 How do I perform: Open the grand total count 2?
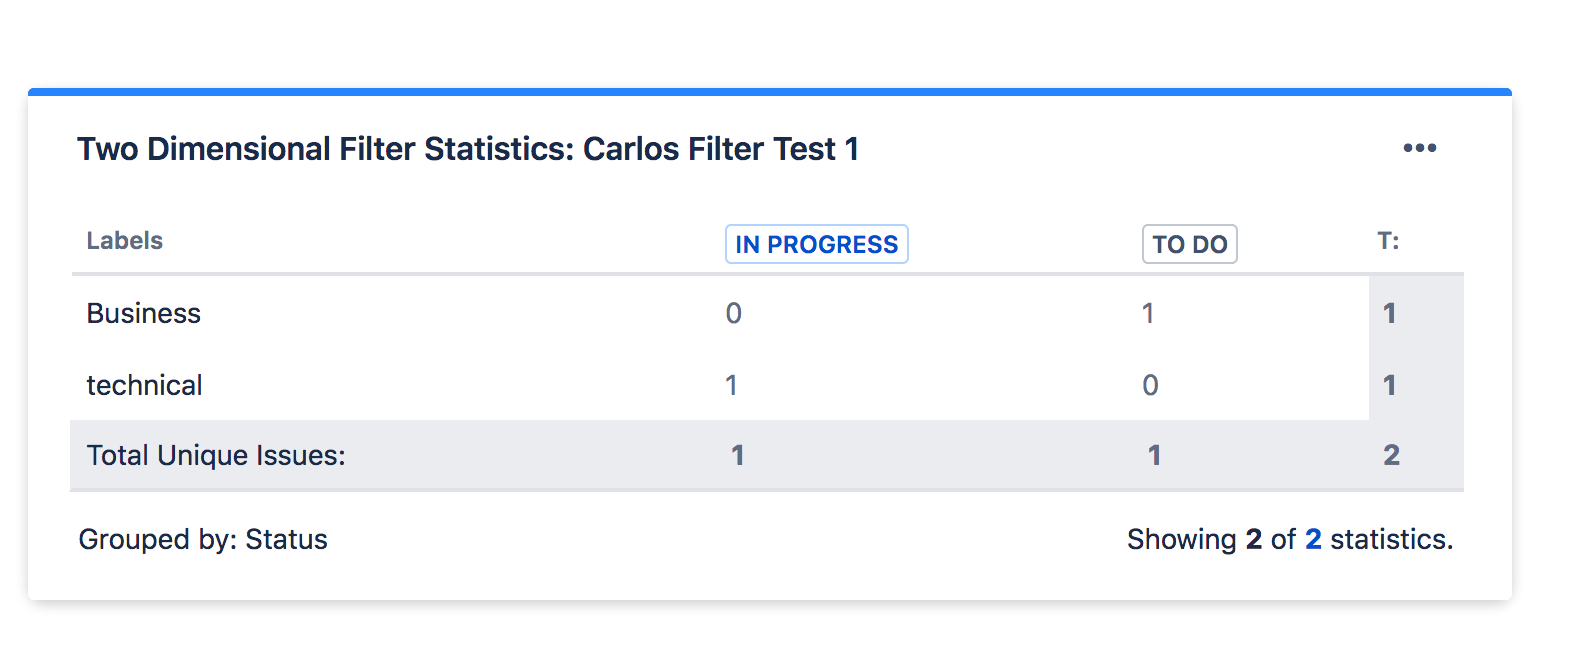tap(1391, 456)
